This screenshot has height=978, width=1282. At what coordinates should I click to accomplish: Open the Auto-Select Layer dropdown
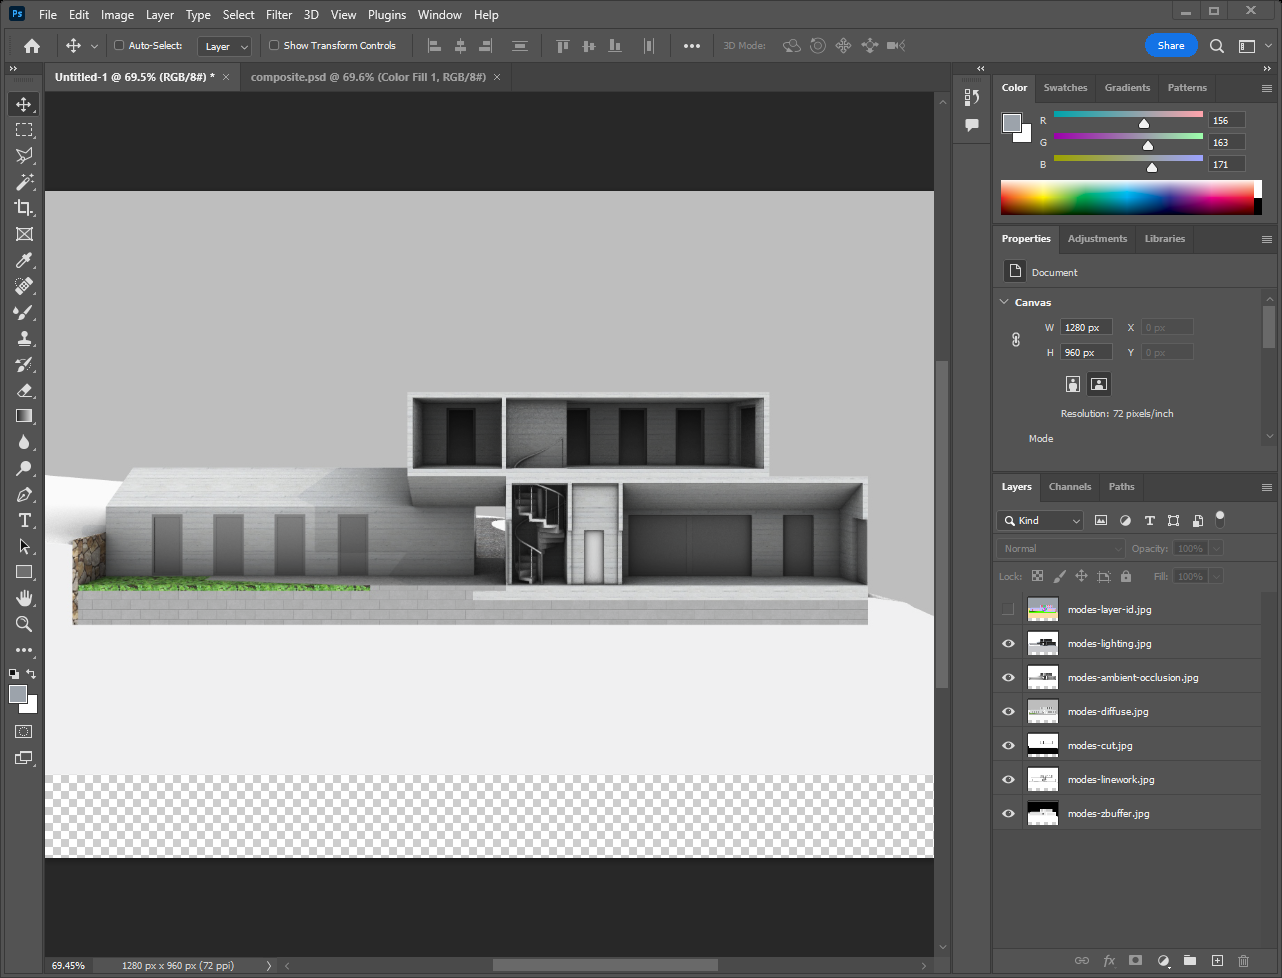coord(225,46)
